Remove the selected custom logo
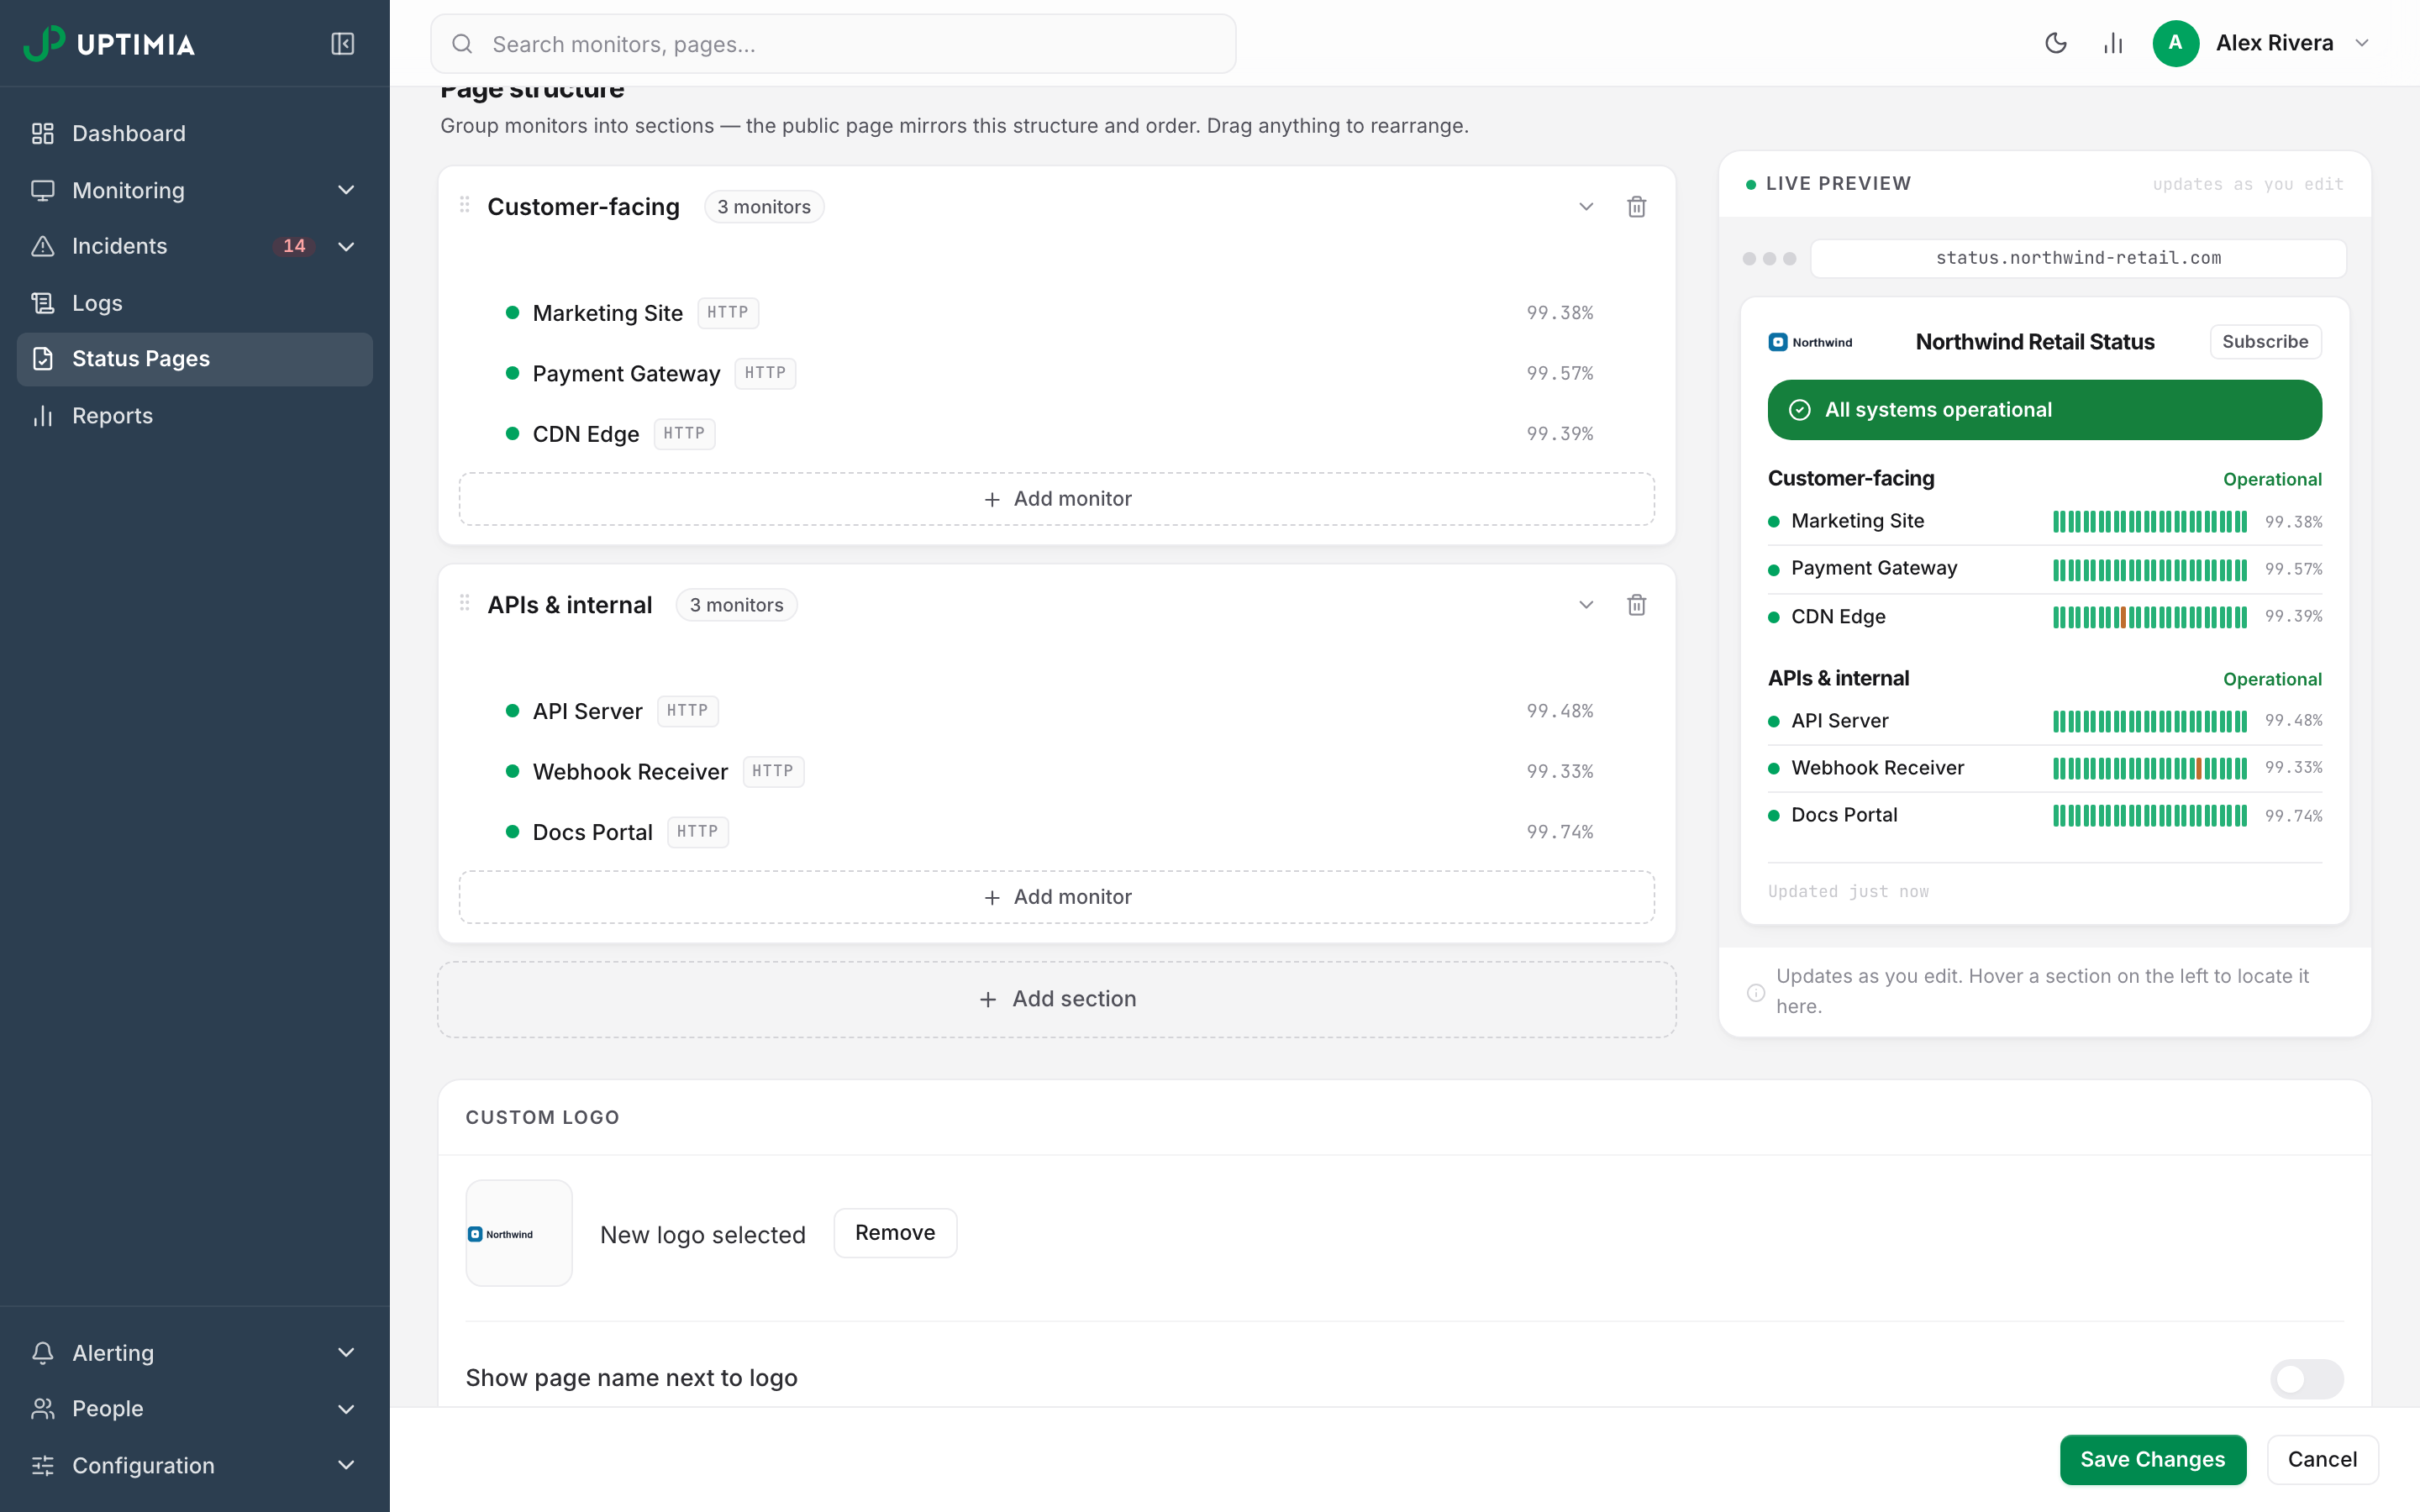This screenshot has width=2420, height=1512. click(x=895, y=1233)
